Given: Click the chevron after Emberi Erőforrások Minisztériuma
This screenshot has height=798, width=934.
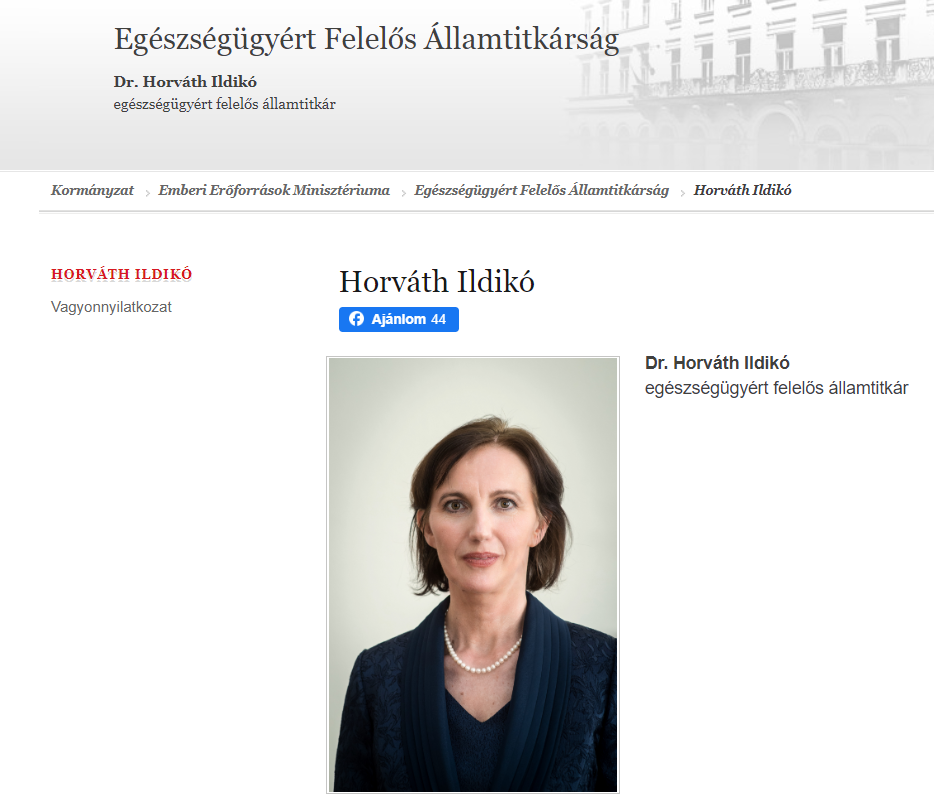Looking at the screenshot, I should coord(403,193).
